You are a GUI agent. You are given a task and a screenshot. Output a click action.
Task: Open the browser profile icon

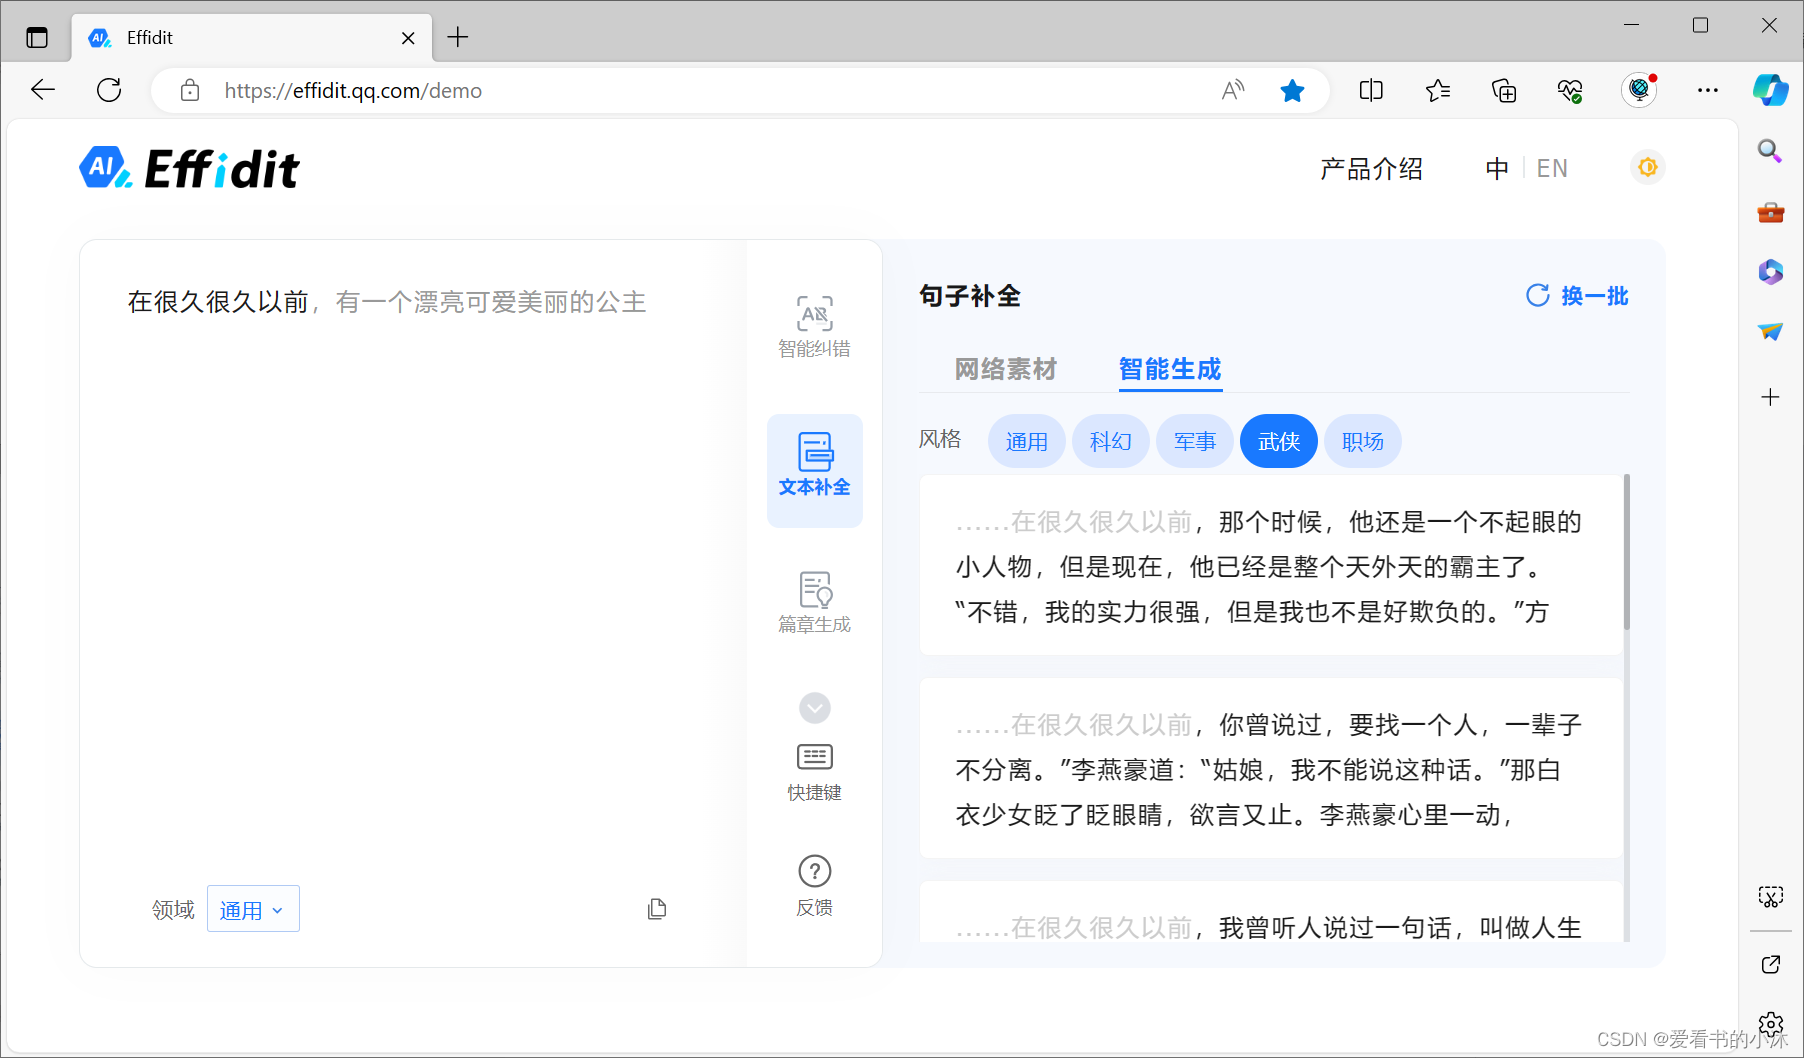click(x=1639, y=90)
